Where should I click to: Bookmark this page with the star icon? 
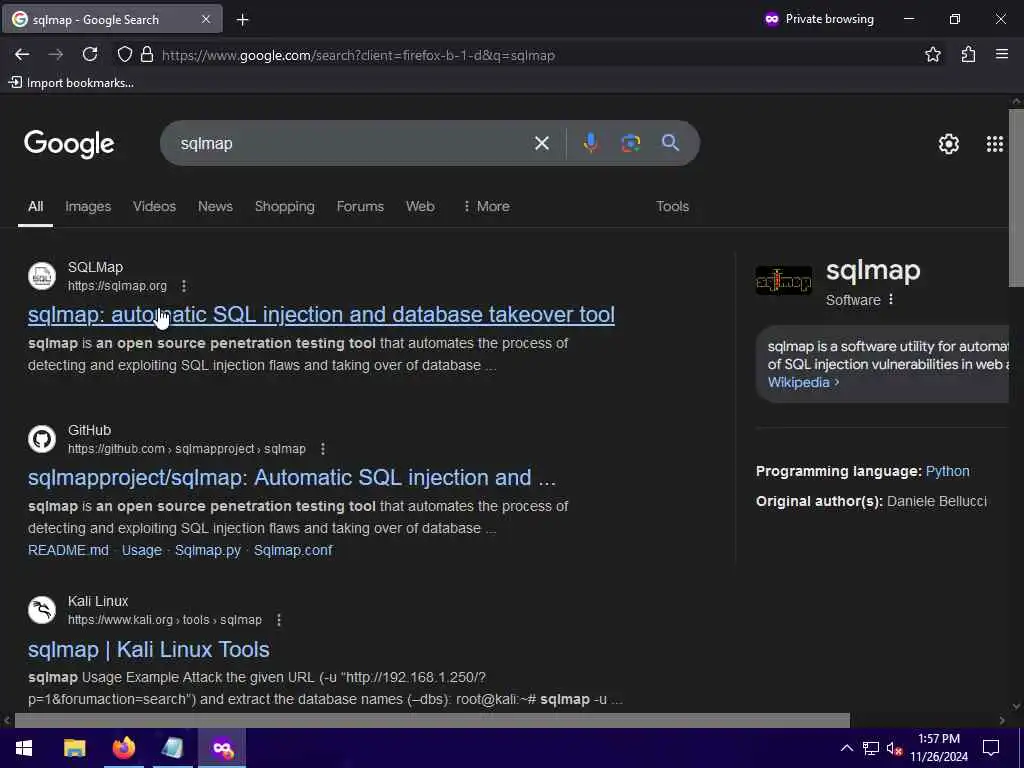point(933,55)
